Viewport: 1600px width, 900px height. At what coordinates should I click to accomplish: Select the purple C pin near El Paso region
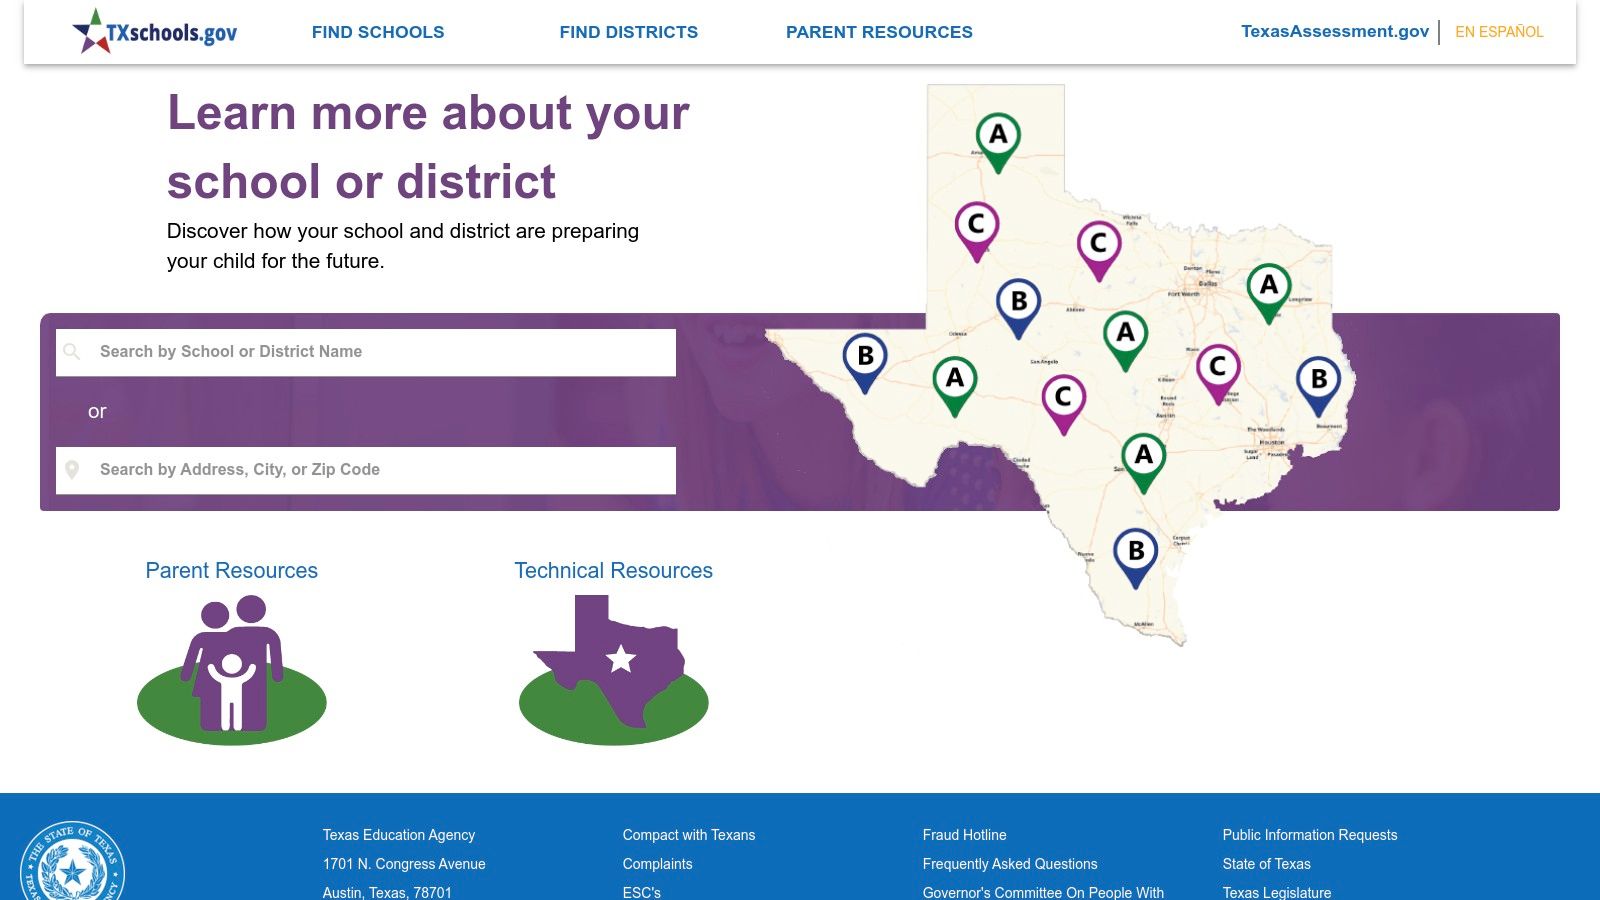[976, 224]
